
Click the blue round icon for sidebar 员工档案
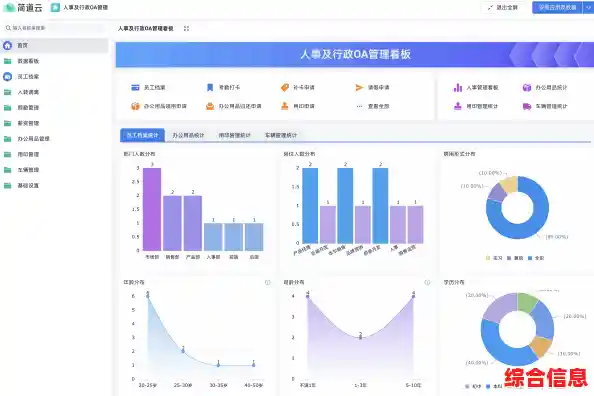click(8, 77)
